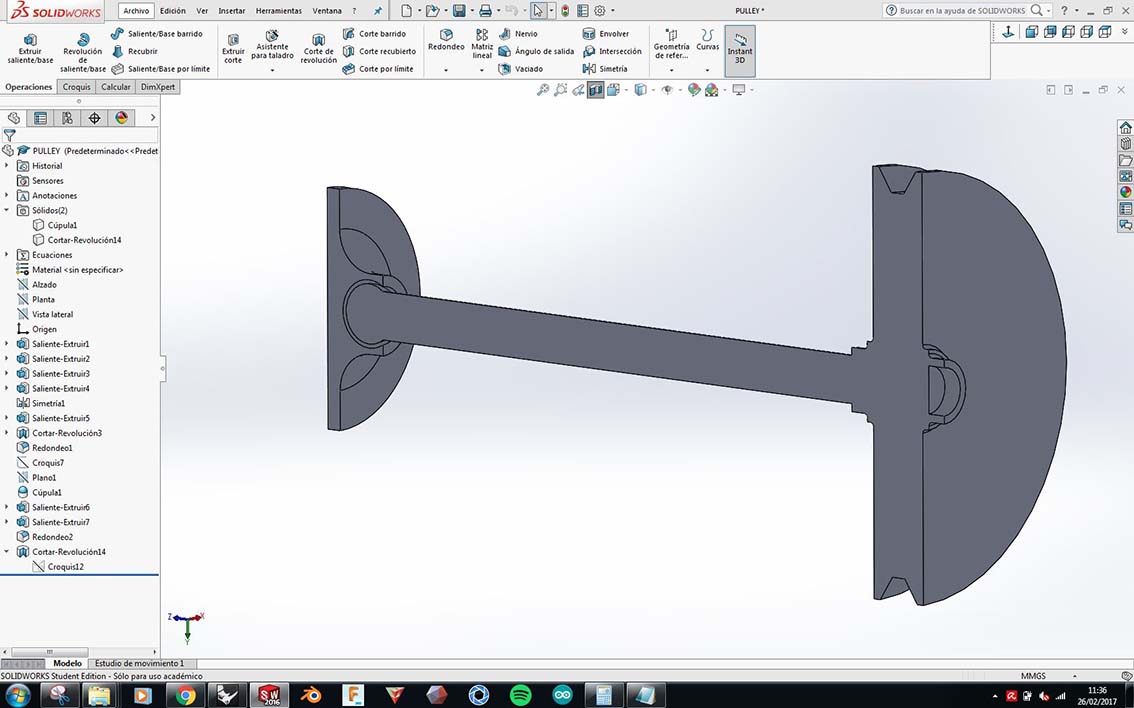Viewport: 1134px width, 708px height.
Task: Open Asistente para taladro dropdown arrow
Action: coord(272,70)
